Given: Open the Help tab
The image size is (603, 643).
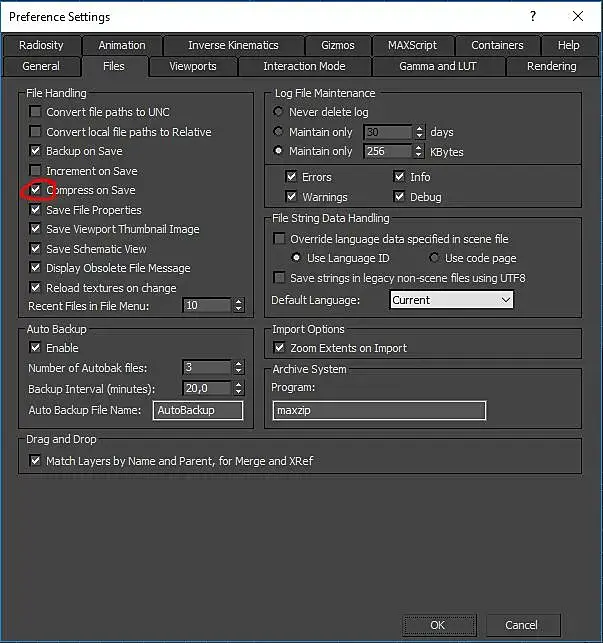Looking at the screenshot, I should point(569,45).
